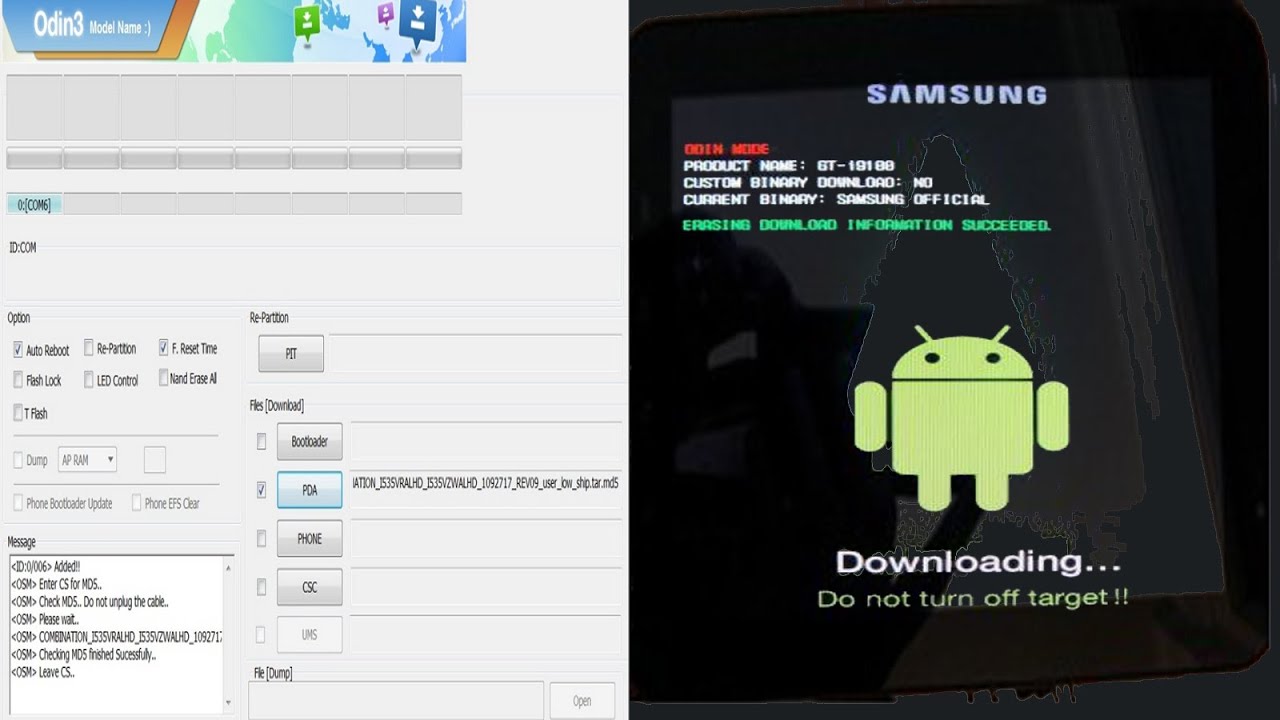The image size is (1280, 720).
Task: Click the Message log scroll-up arrow
Action: [228, 567]
